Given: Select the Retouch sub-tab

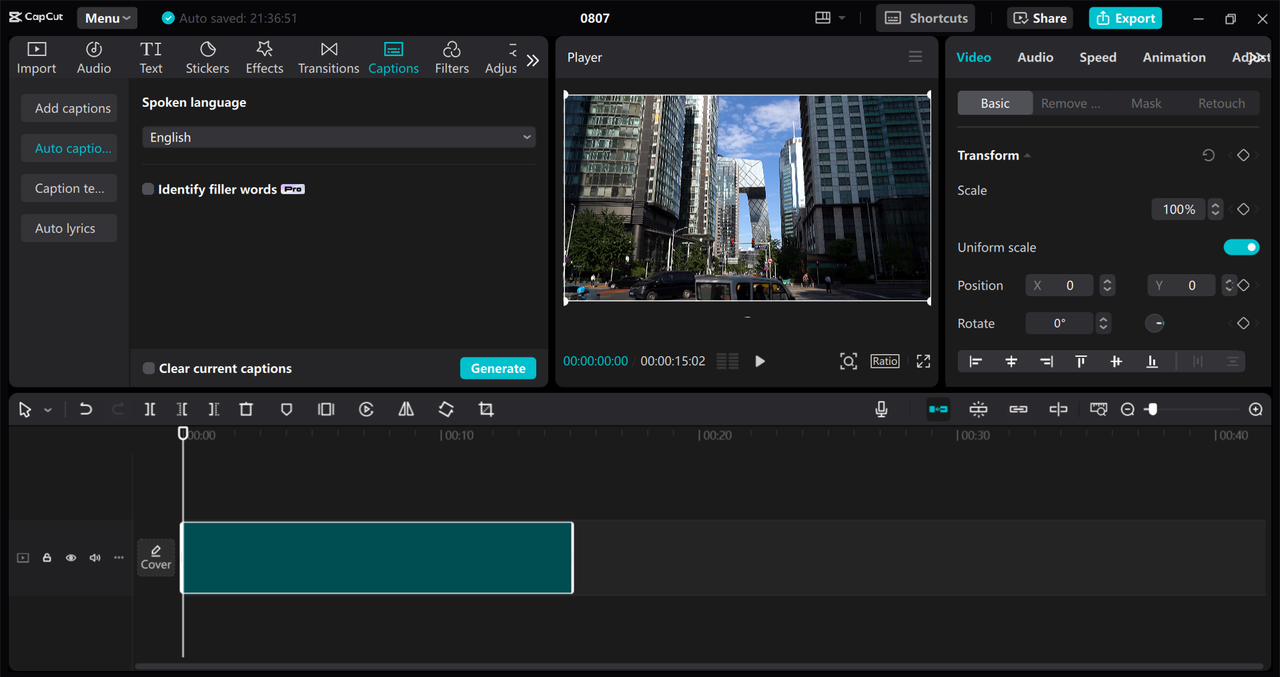Looking at the screenshot, I should pos(1222,103).
